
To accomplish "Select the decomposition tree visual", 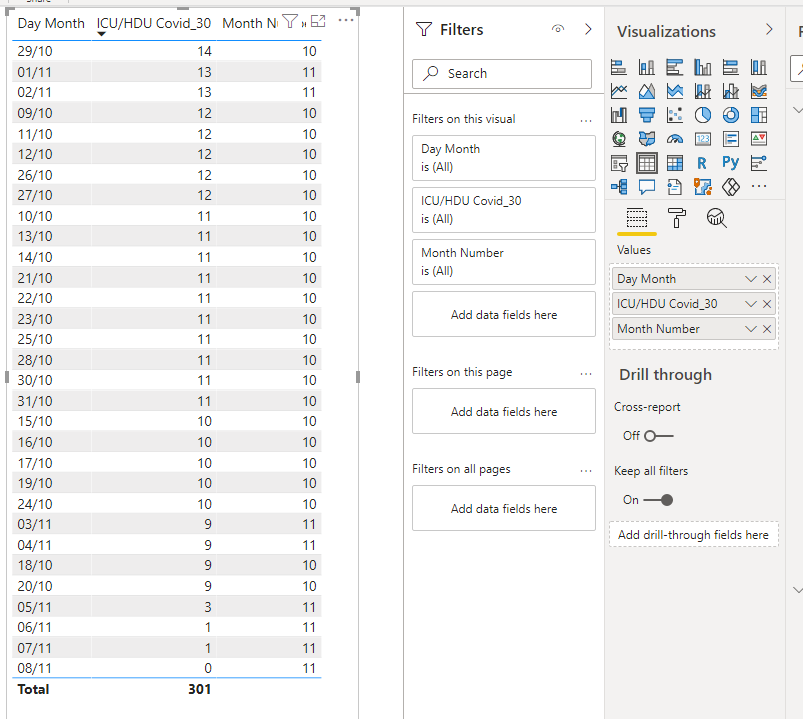I will coord(619,187).
